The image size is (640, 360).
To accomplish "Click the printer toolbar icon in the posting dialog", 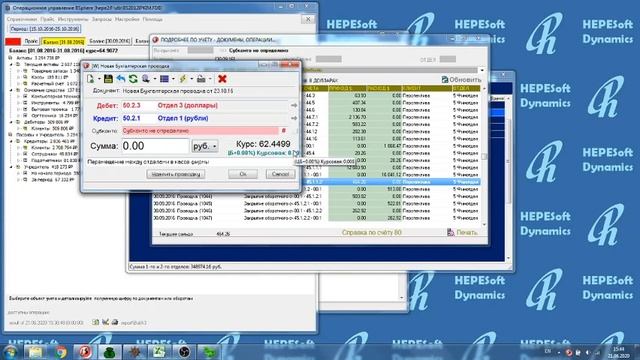I will click(x=201, y=79).
